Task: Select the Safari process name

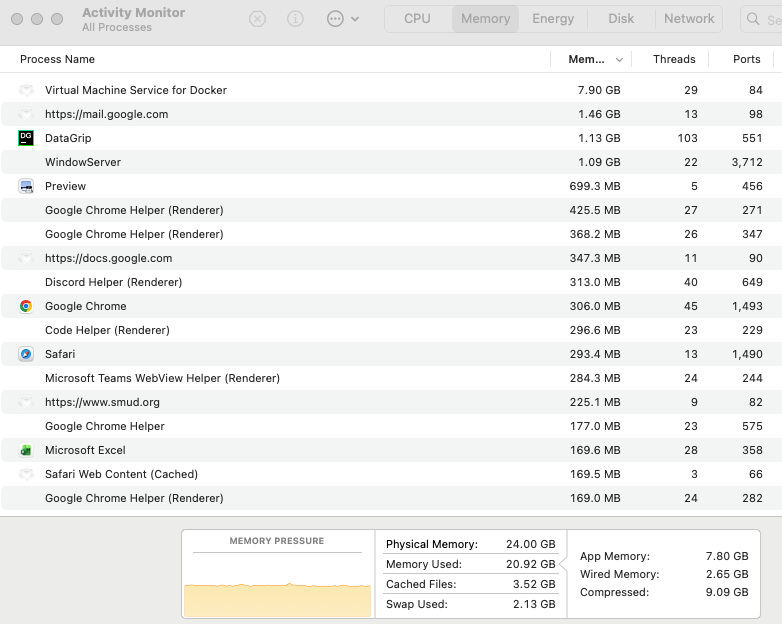Action: point(60,354)
